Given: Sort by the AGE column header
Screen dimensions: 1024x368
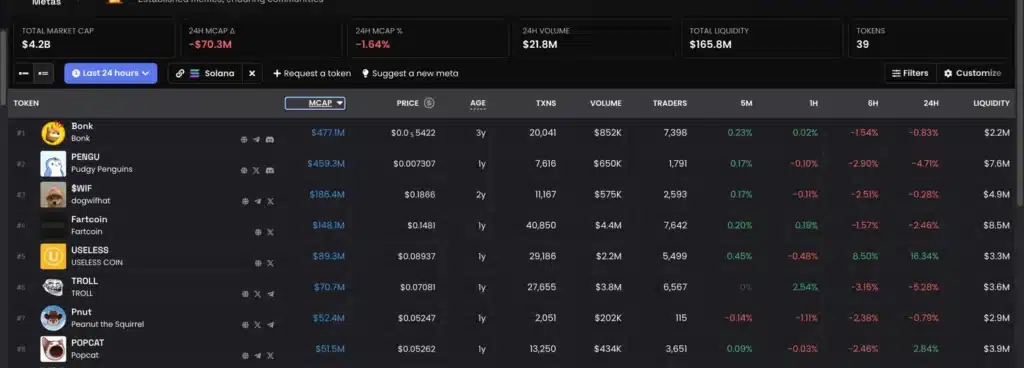Looking at the screenshot, I should point(478,103).
